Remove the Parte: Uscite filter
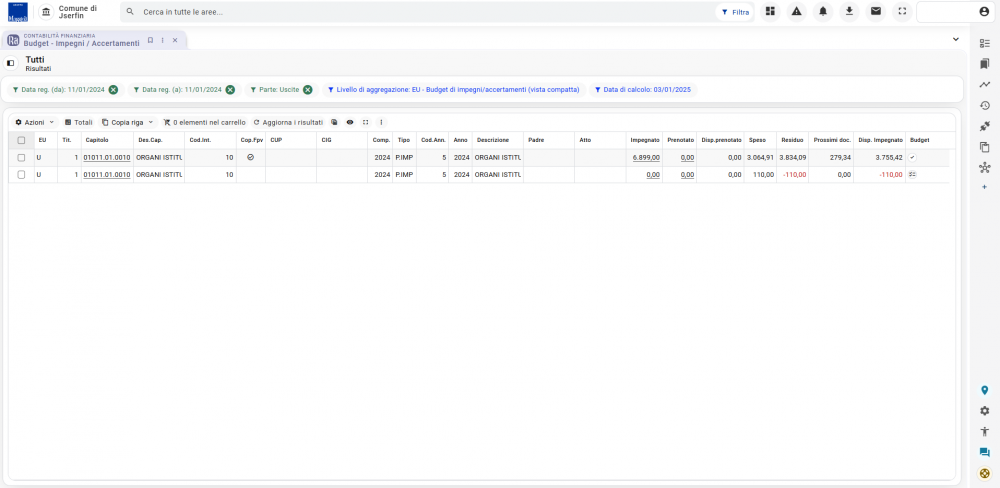This screenshot has width=1000, height=488. click(307, 90)
